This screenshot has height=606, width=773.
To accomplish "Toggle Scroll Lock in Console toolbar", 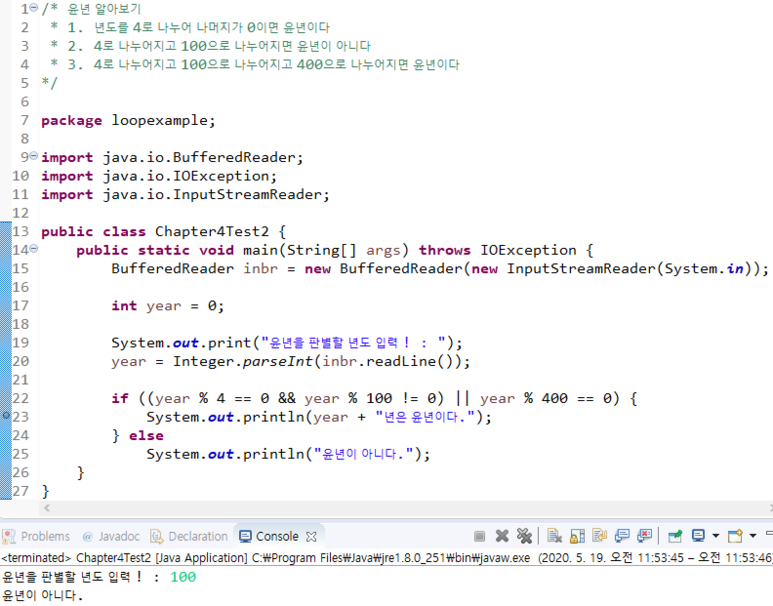I will pos(577,536).
